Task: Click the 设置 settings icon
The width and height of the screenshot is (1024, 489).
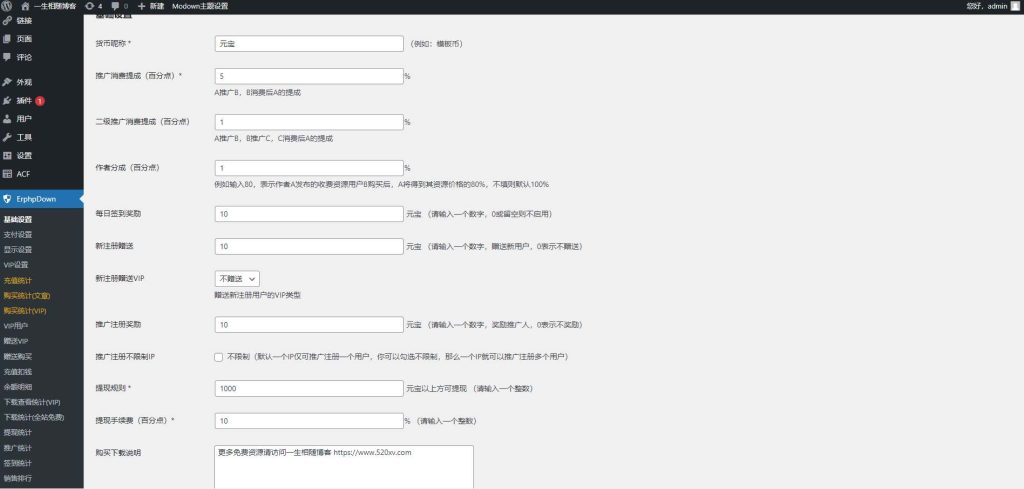Action: pyautogui.click(x=7, y=155)
